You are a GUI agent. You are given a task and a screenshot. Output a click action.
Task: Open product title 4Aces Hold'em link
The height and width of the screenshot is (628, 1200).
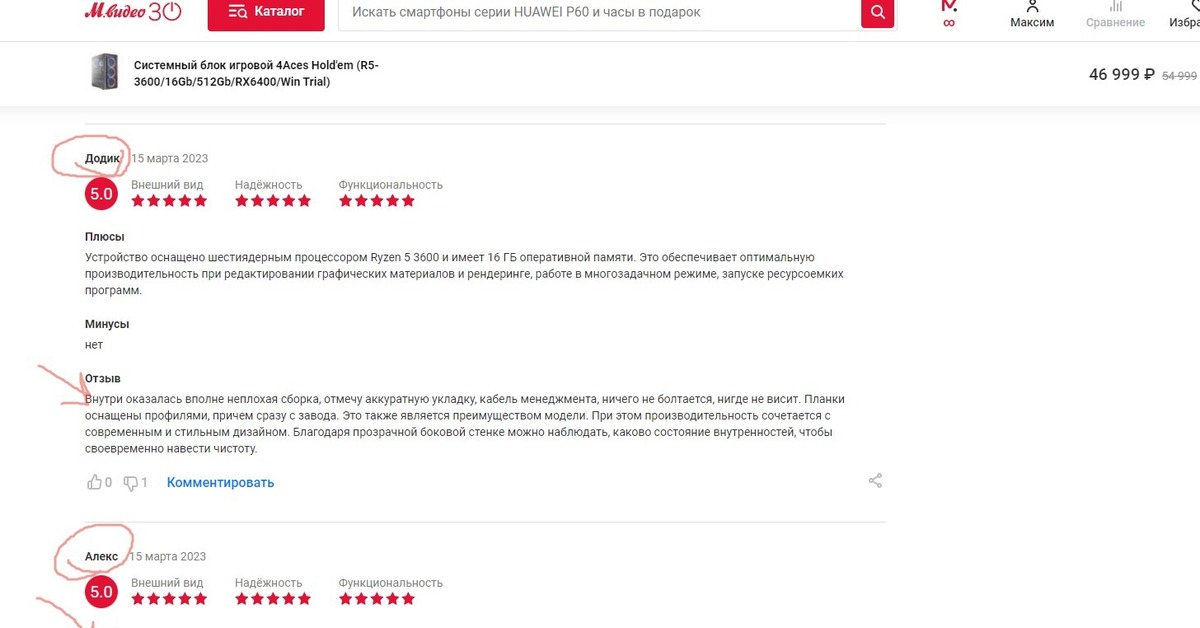click(x=256, y=73)
